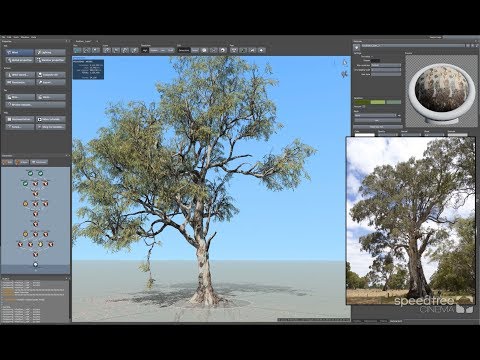Click the bark material preview sphere thumbnail

pos(441,92)
